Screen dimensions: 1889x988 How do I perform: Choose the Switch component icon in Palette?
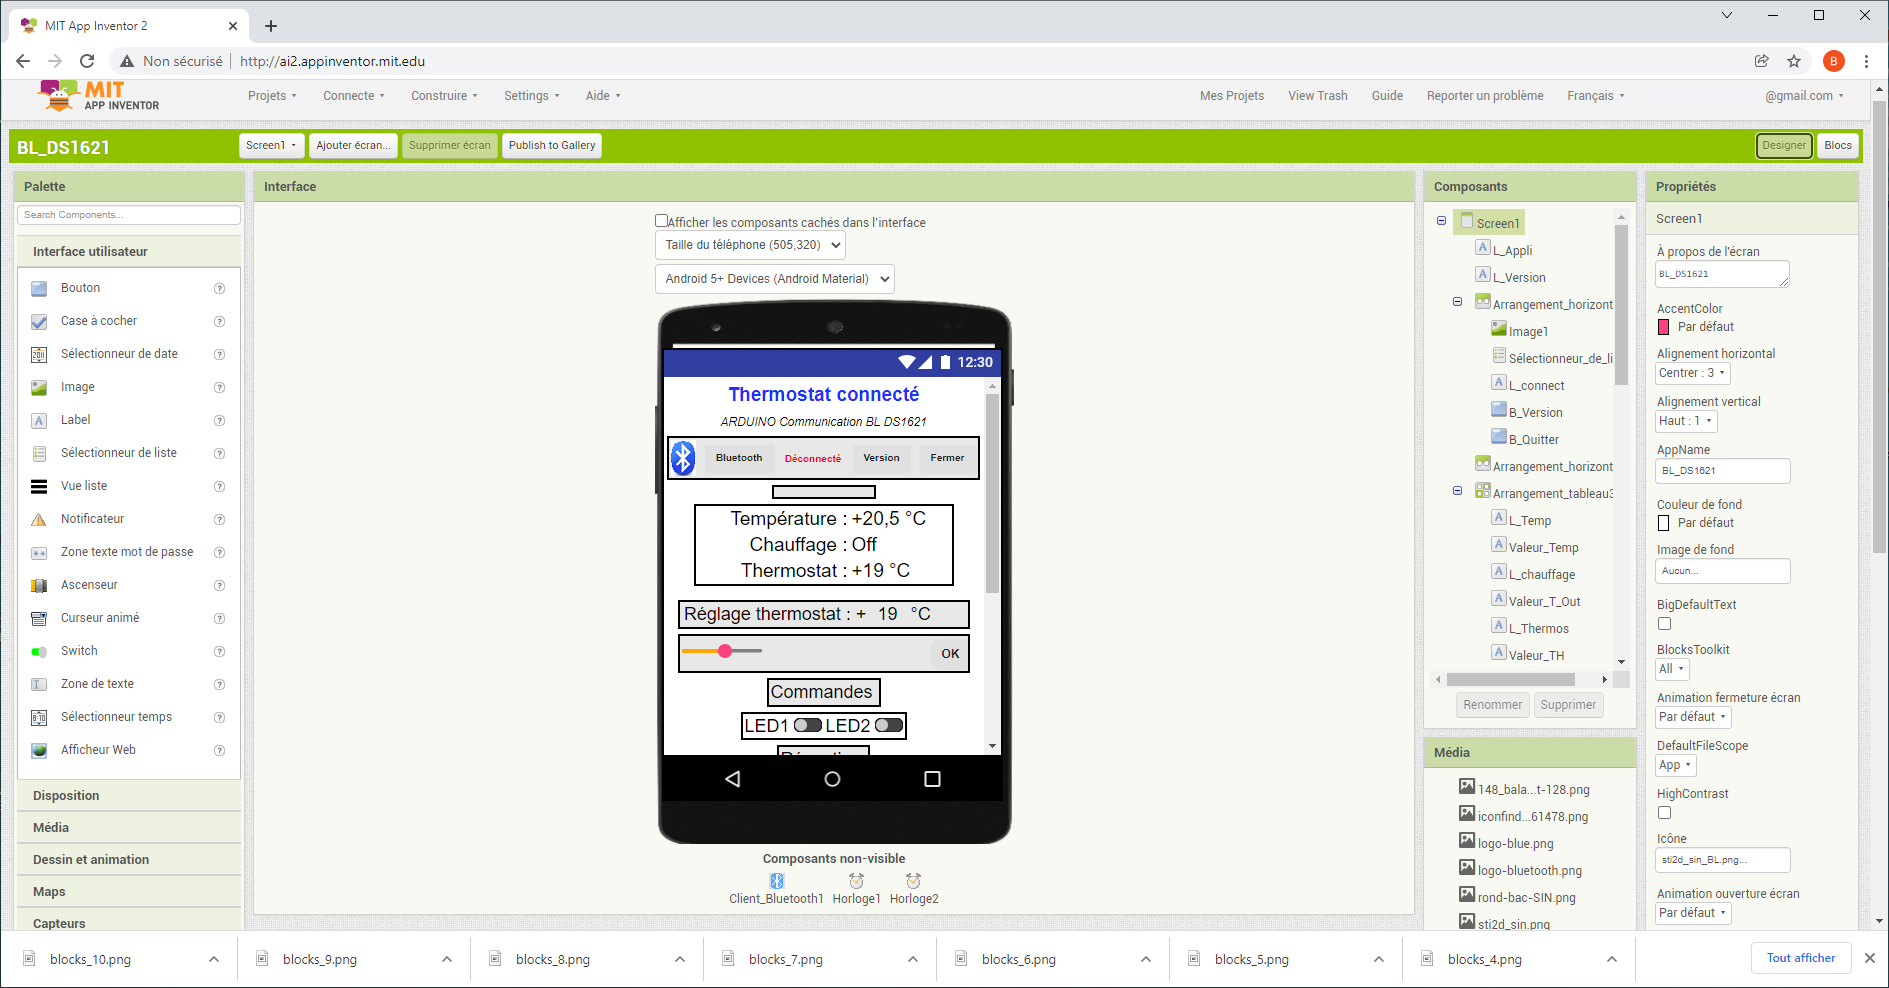39,652
